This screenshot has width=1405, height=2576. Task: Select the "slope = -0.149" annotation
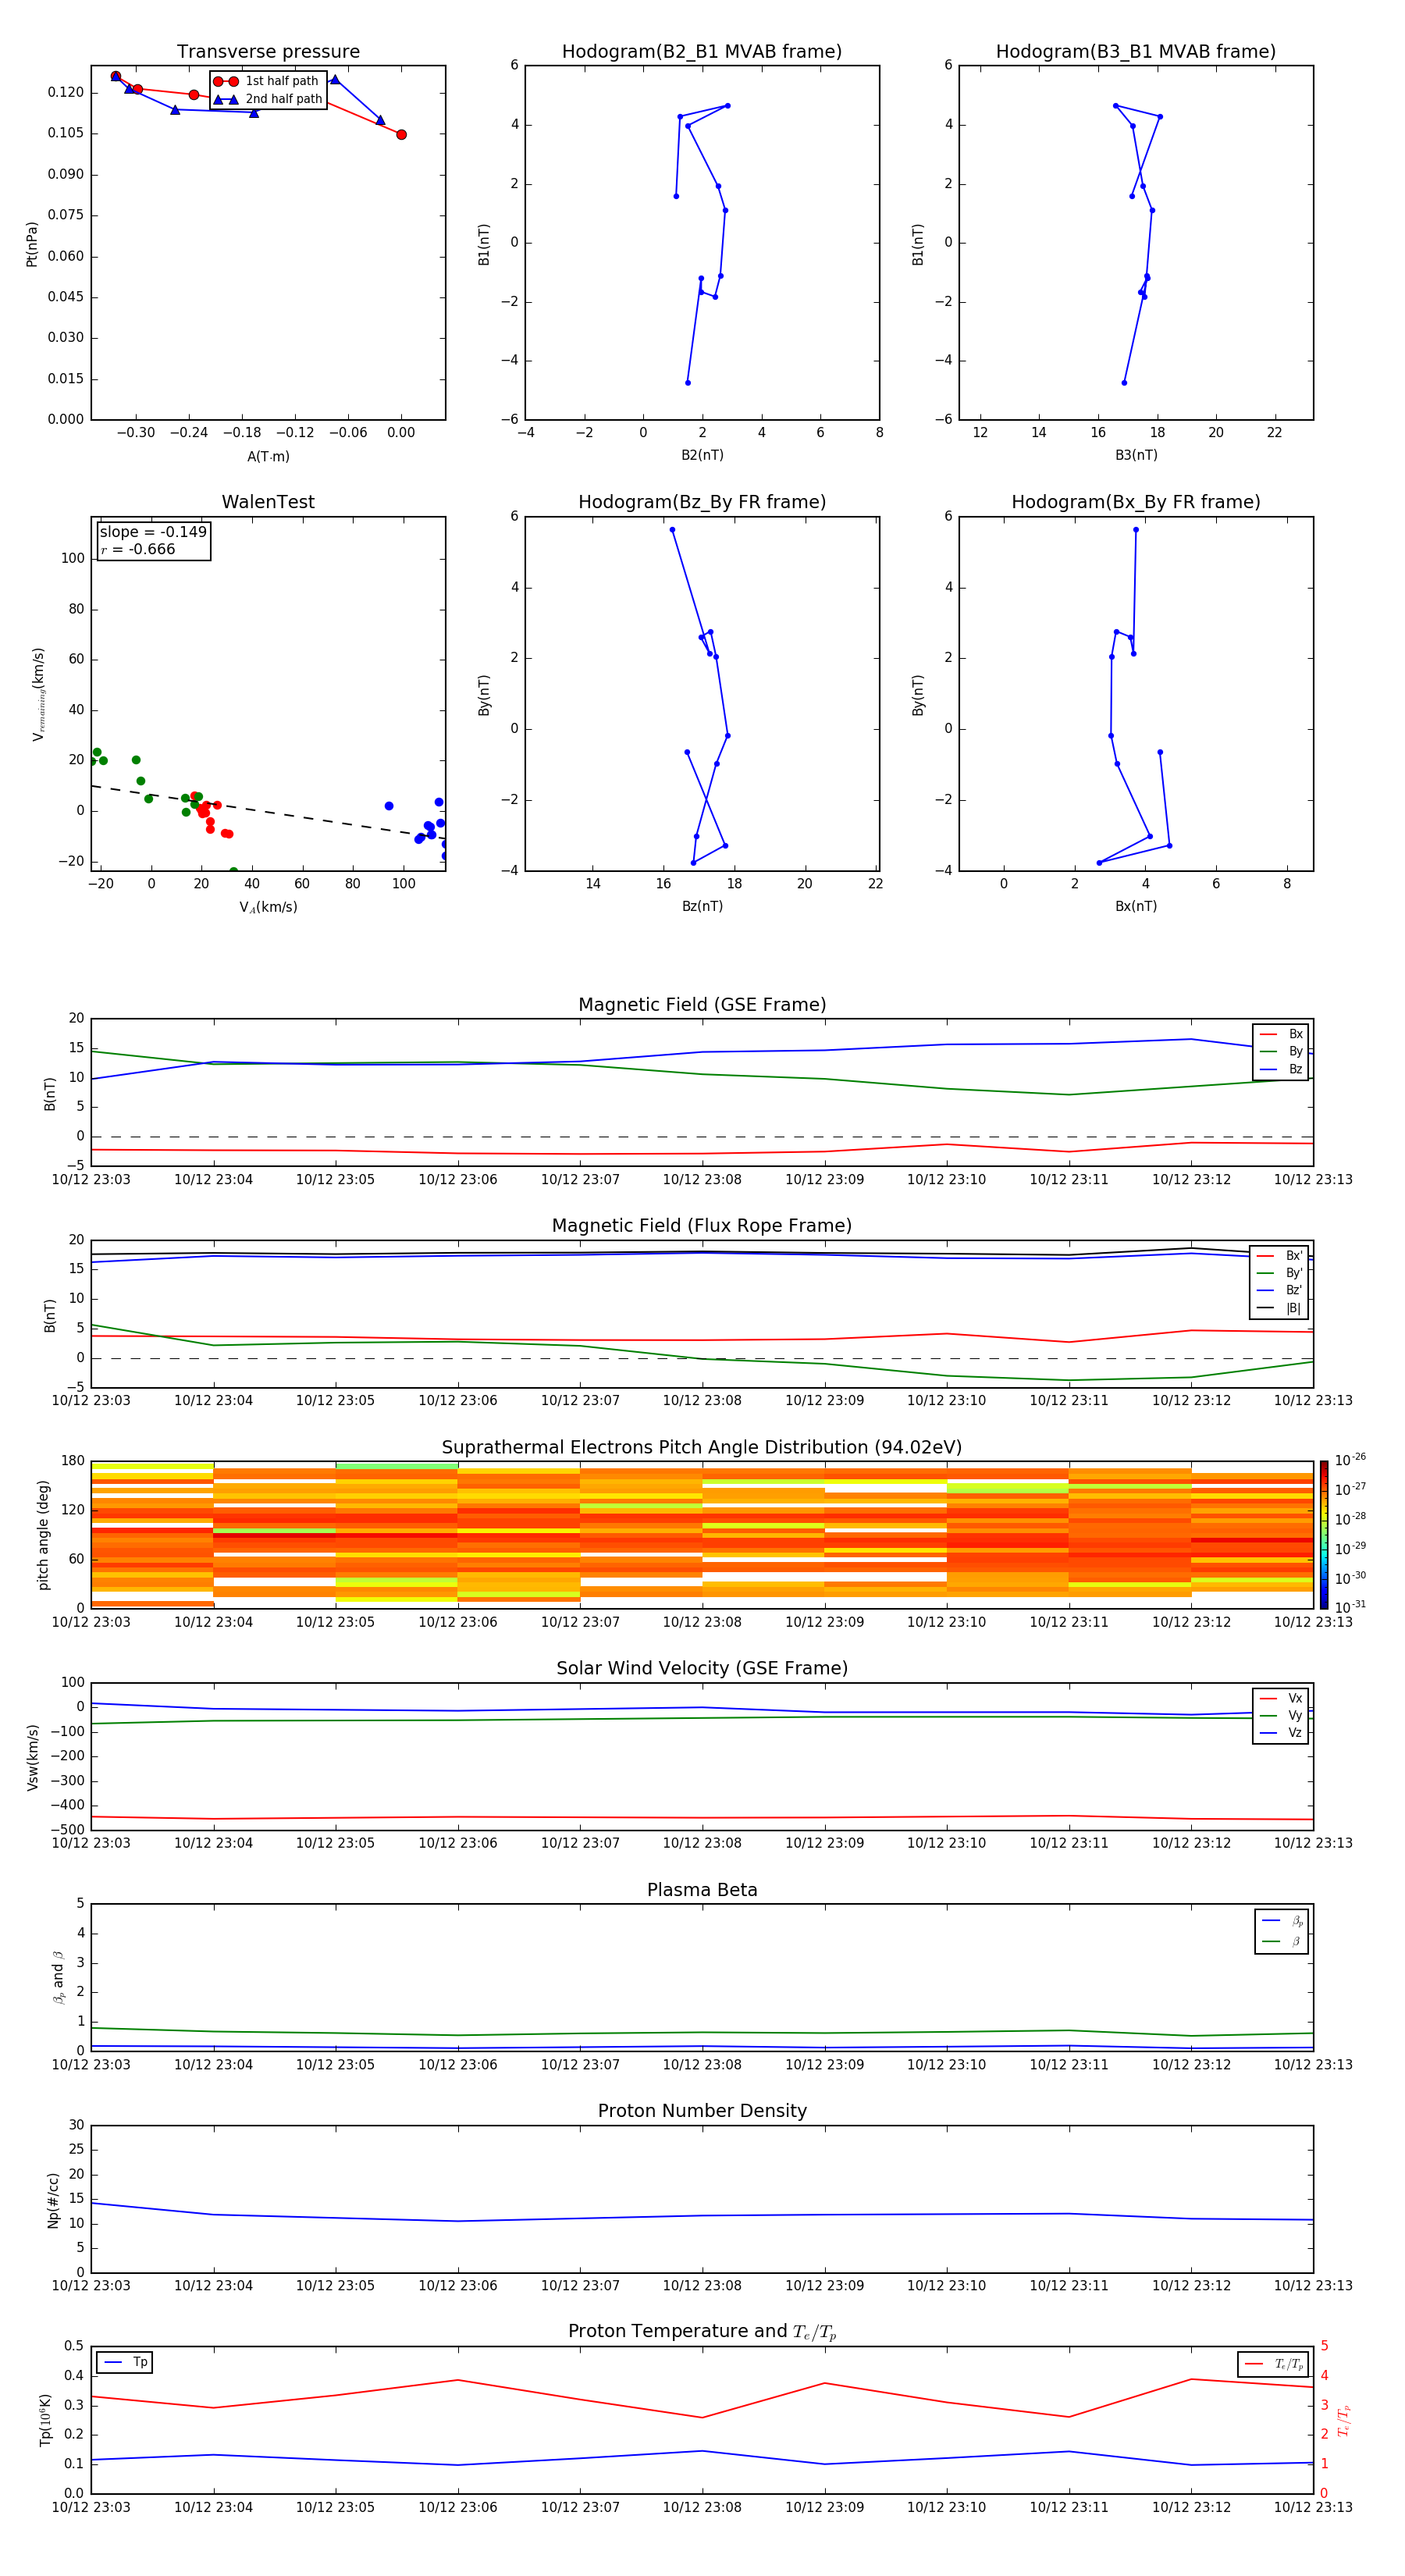(x=153, y=532)
